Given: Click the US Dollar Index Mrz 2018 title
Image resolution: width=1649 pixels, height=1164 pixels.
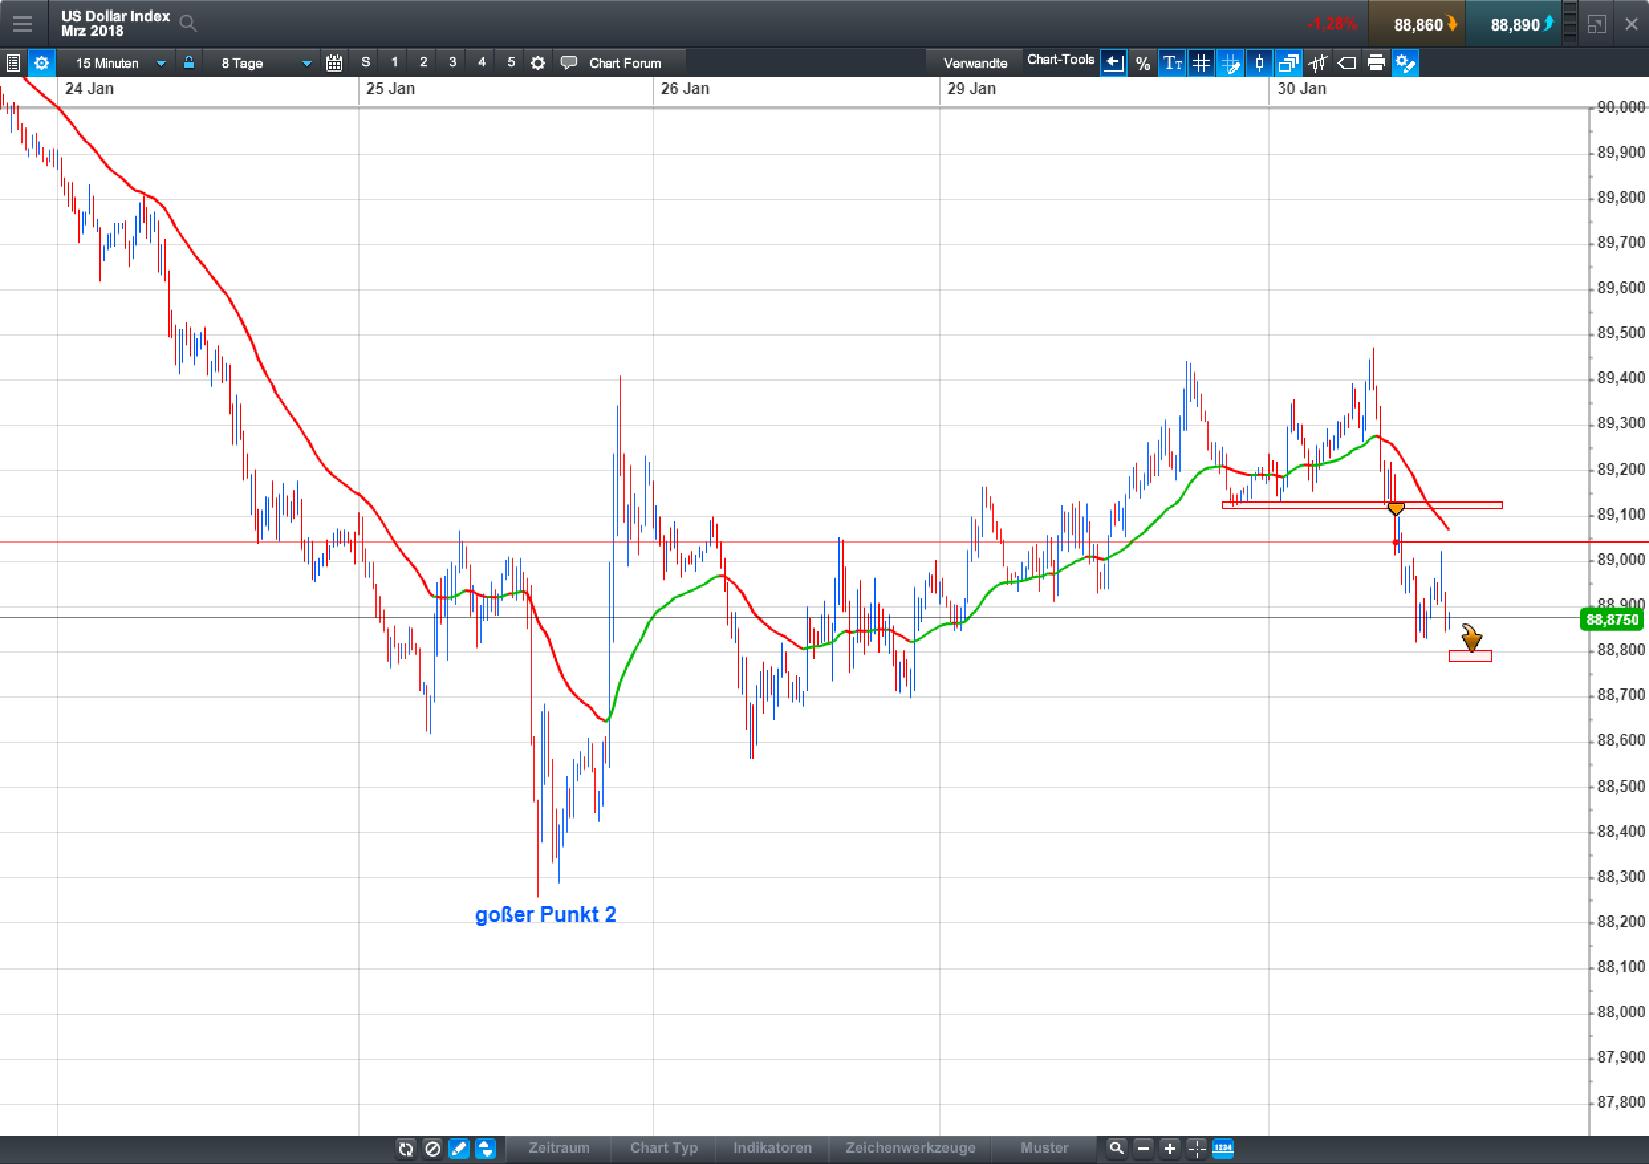Looking at the screenshot, I should [x=115, y=24].
